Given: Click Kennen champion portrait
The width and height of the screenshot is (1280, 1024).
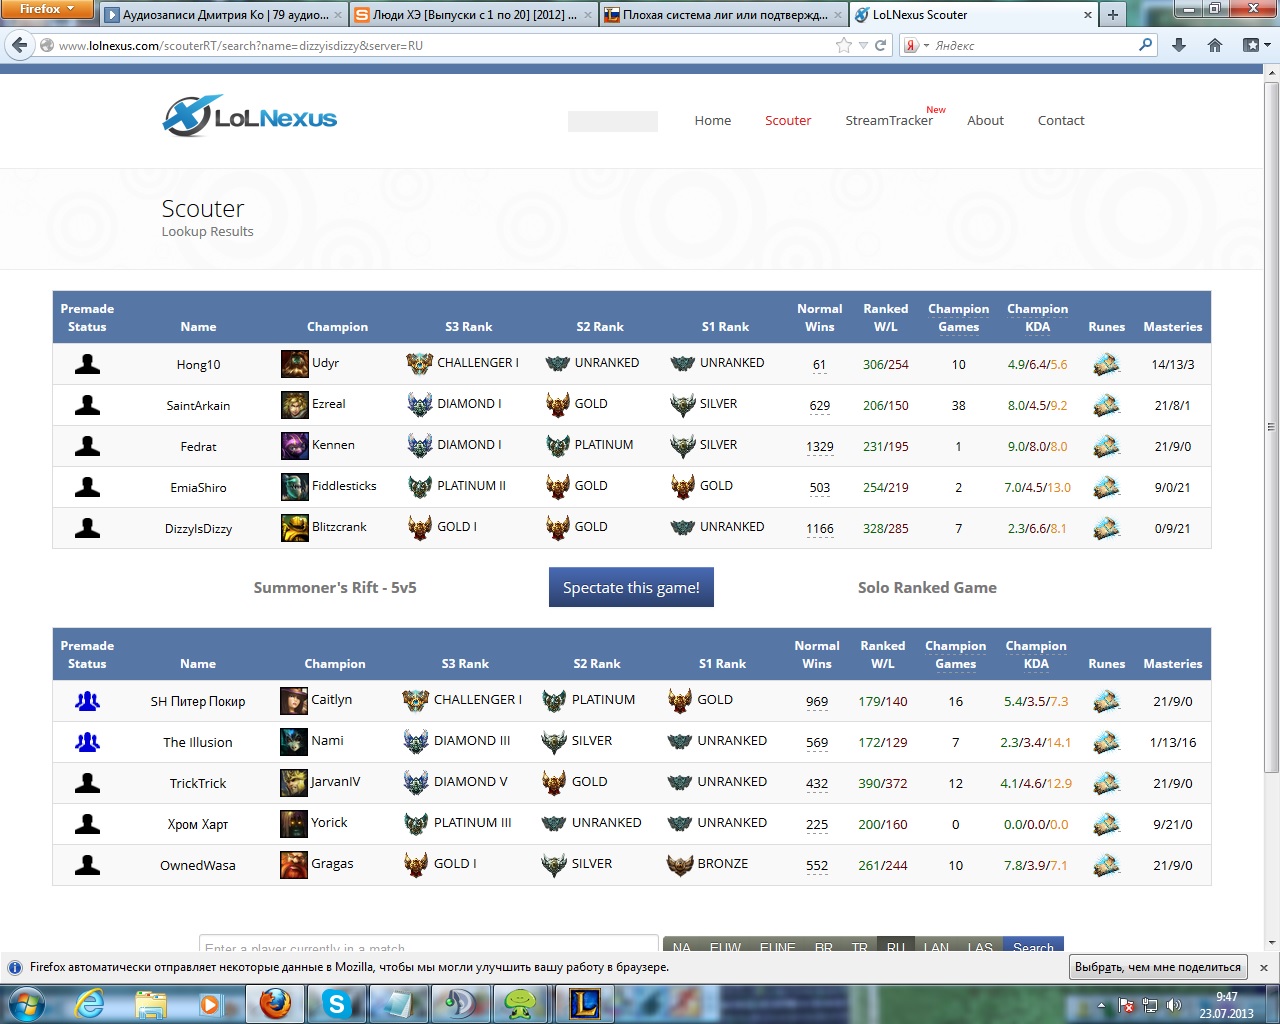Looking at the screenshot, I should [x=295, y=446].
